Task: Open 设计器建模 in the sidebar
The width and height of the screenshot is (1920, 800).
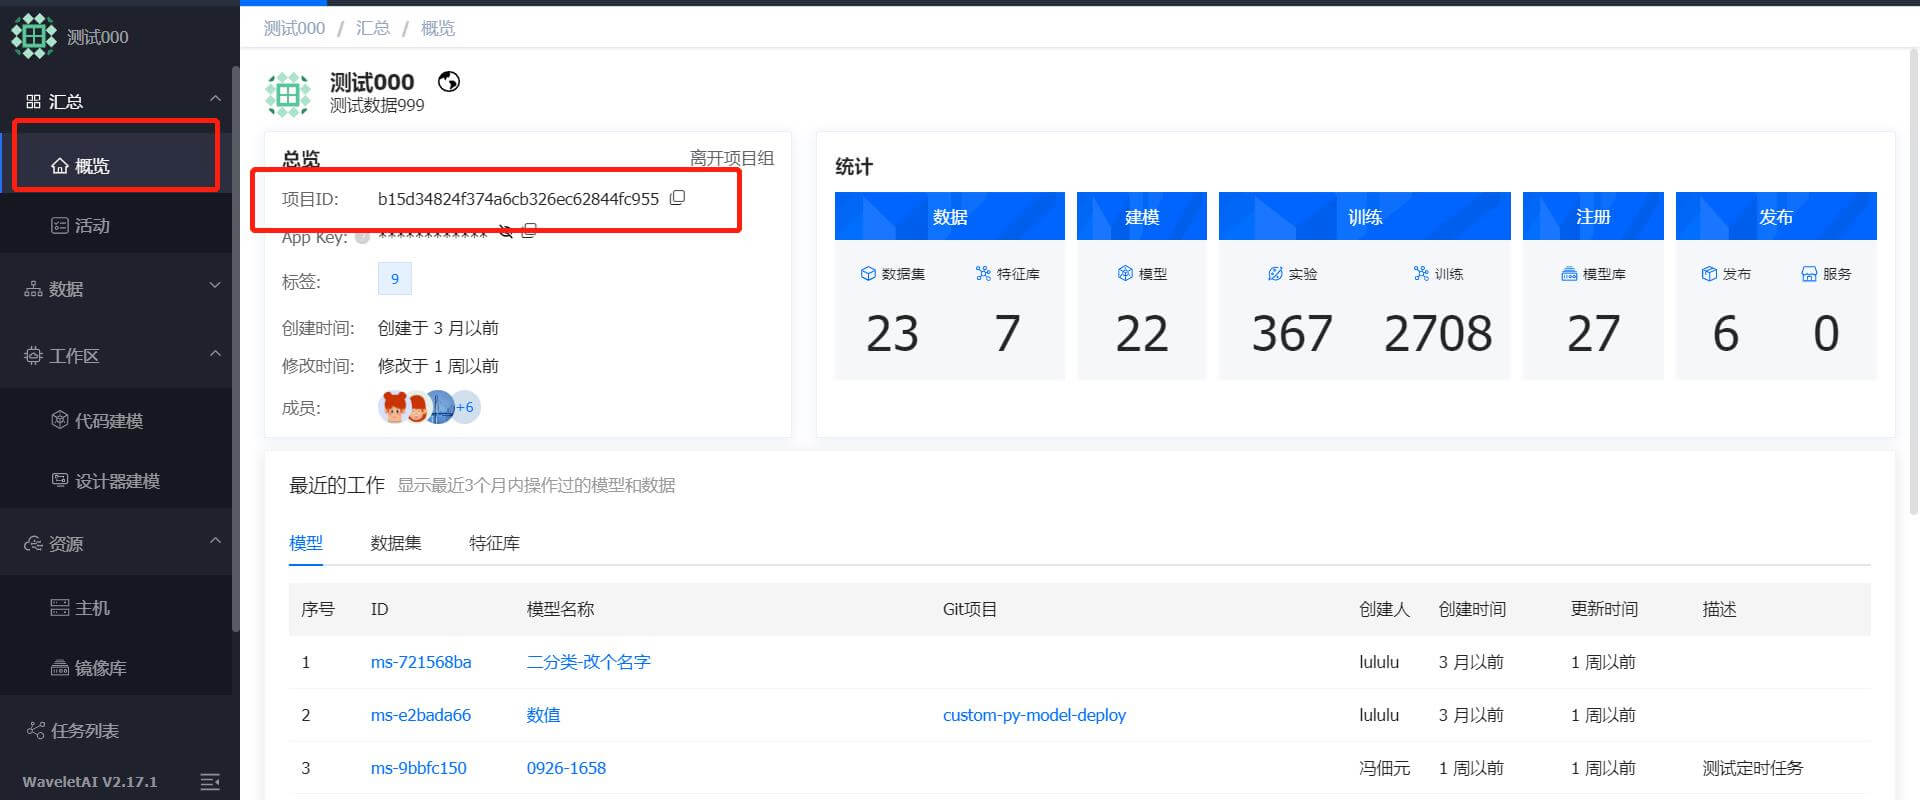Action: [116, 481]
